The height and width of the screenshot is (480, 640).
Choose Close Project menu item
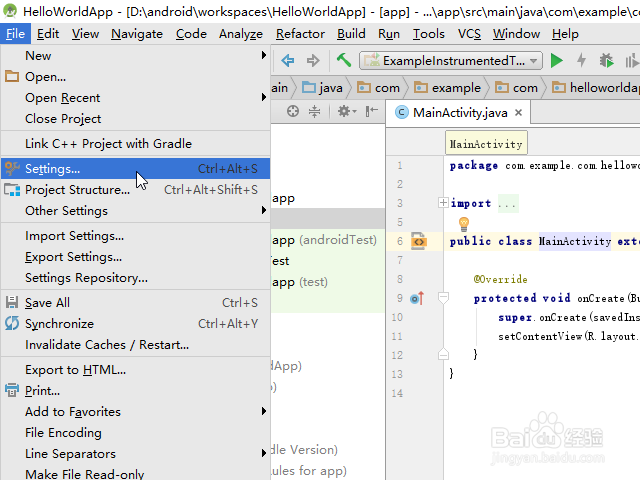(136, 119)
